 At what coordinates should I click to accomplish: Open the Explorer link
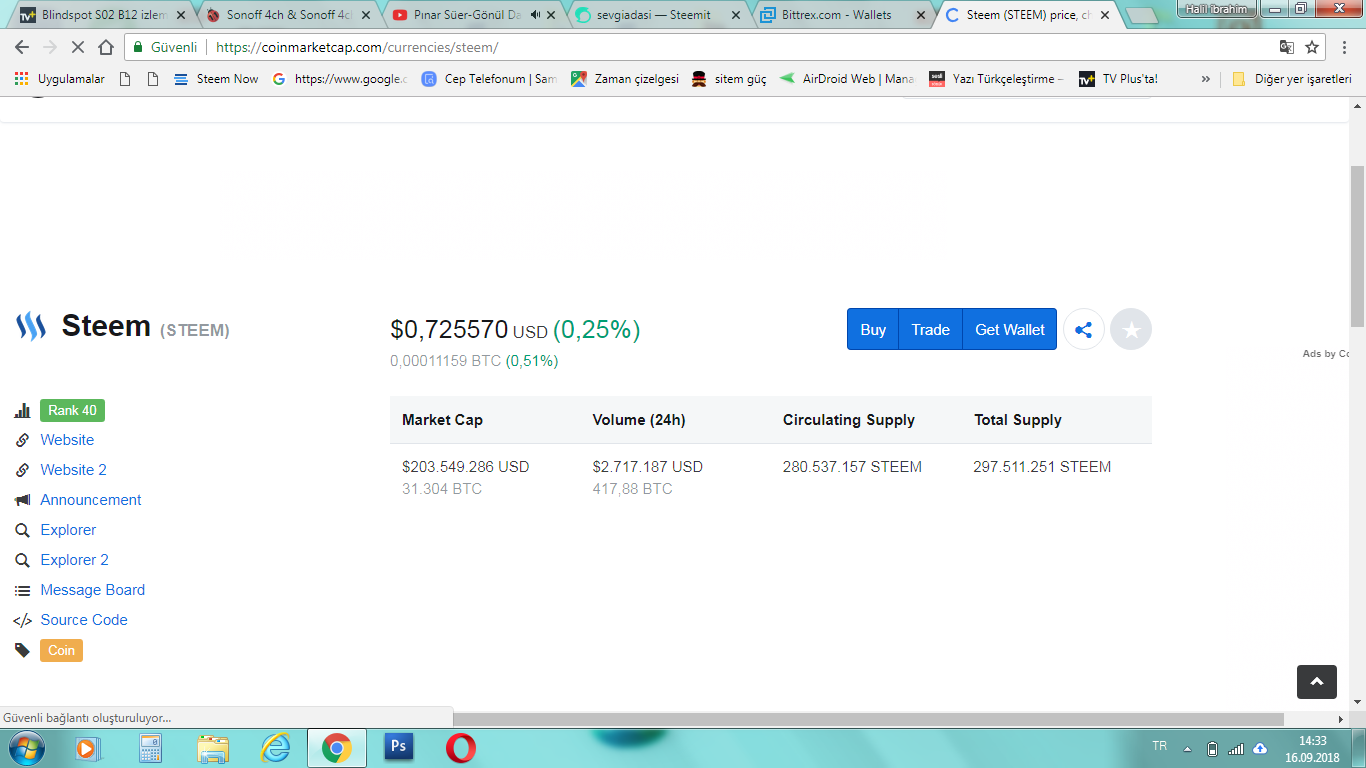(68, 530)
